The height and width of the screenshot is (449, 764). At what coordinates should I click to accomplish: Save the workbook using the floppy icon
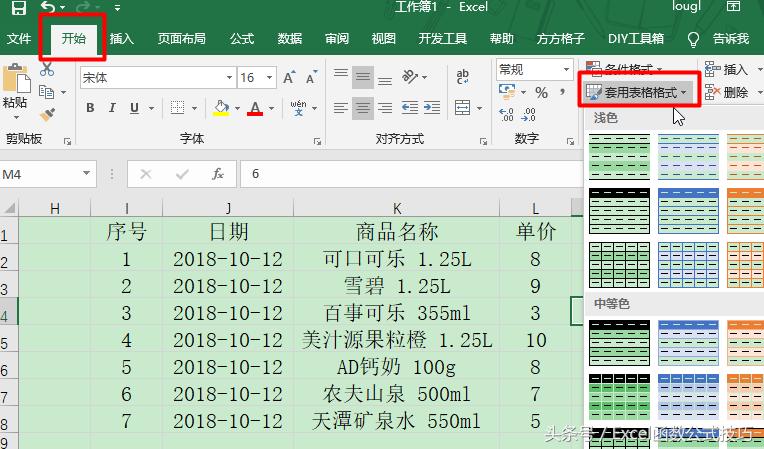[19, 7]
